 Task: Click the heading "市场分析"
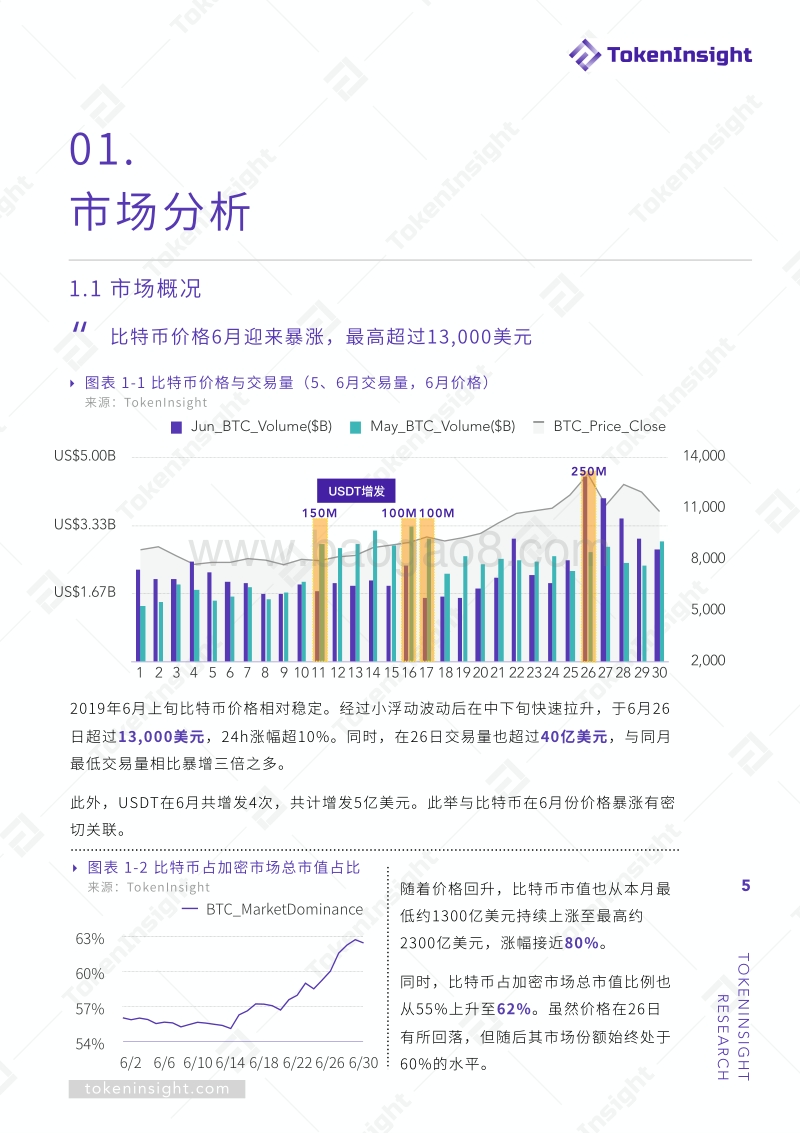pos(160,212)
